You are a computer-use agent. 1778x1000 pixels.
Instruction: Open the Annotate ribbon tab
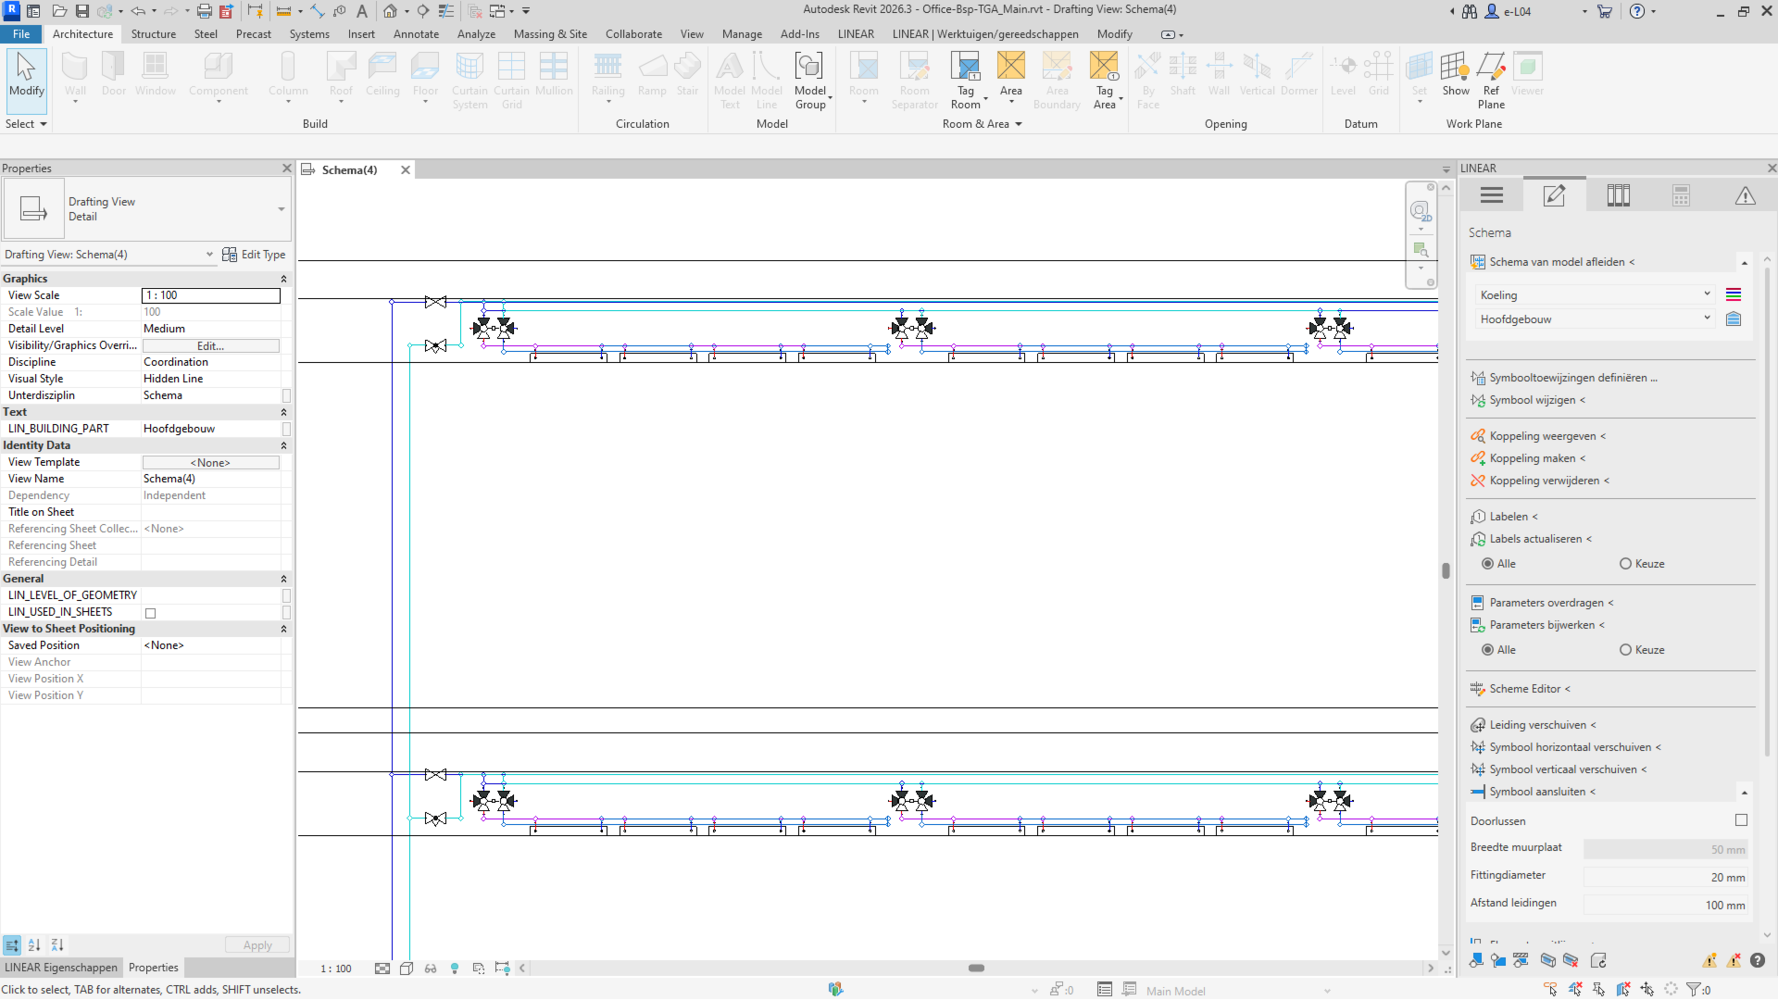[x=416, y=34]
